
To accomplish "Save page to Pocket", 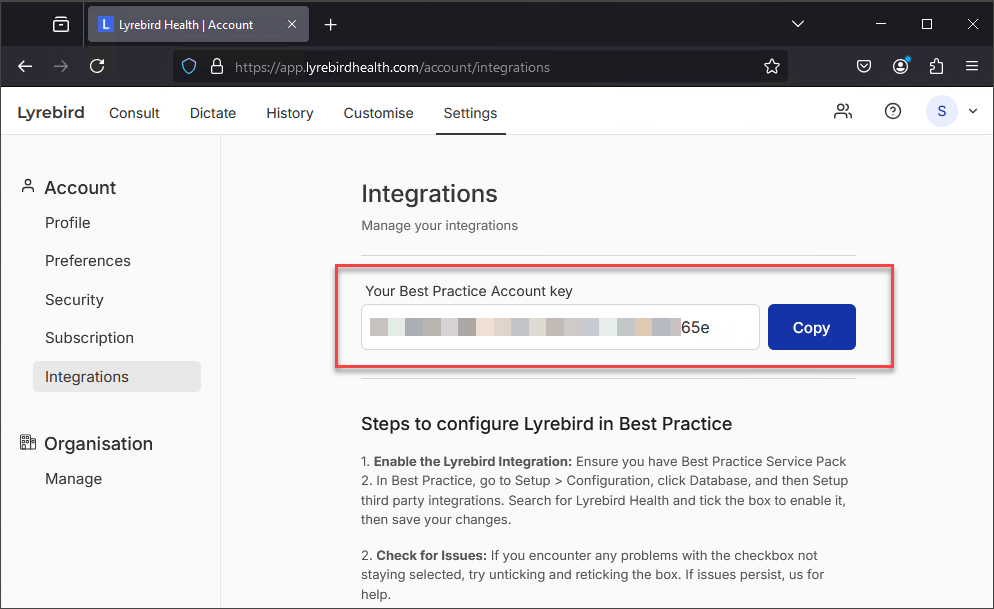I will point(863,67).
